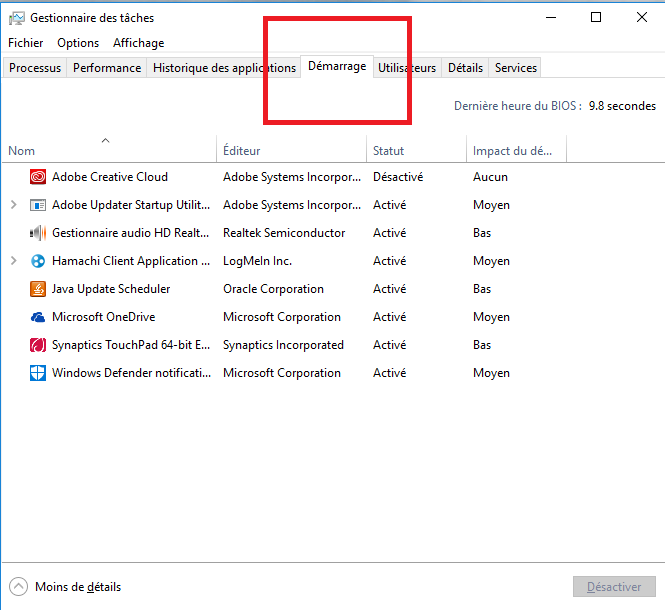Image resolution: width=665 pixels, height=610 pixels.
Task: Select the Démarrage tab
Action: click(337, 67)
